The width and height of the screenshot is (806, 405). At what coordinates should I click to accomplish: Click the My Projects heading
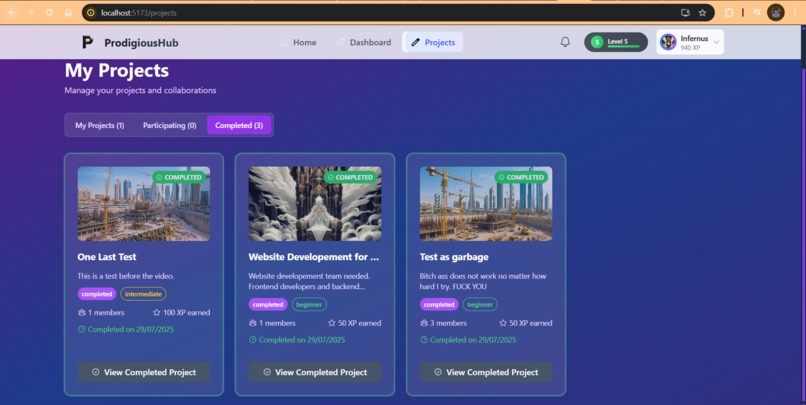[117, 70]
